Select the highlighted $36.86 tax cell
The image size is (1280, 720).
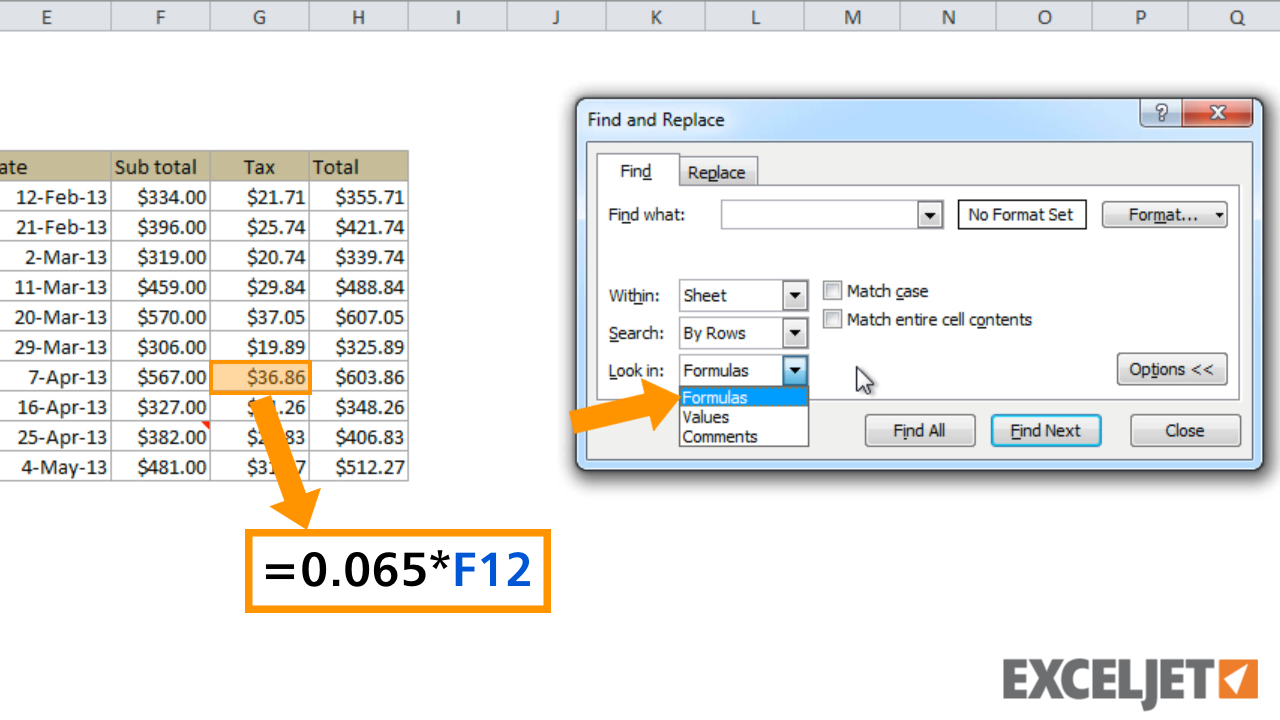coord(260,377)
